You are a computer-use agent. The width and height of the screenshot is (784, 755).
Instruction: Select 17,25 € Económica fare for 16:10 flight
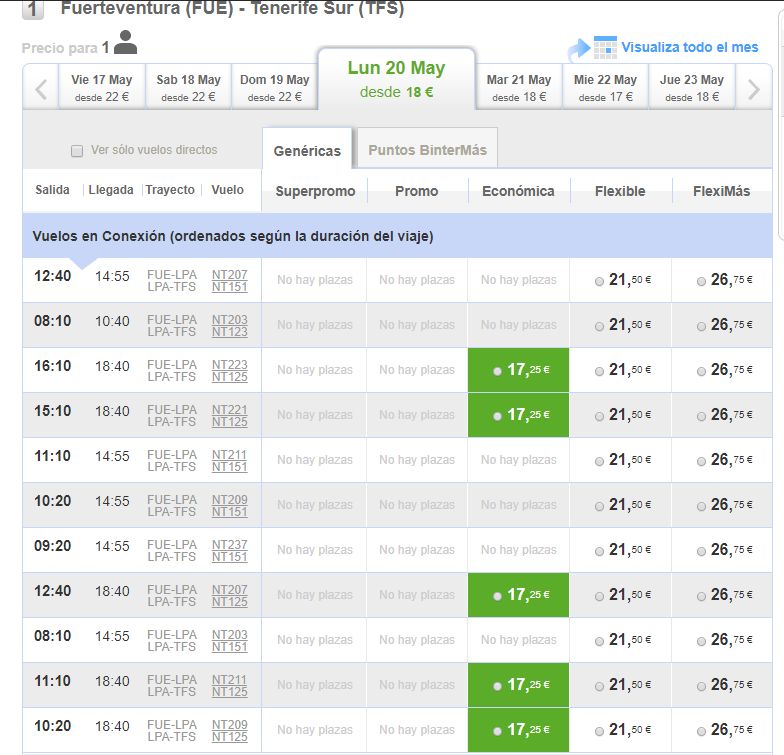point(518,370)
